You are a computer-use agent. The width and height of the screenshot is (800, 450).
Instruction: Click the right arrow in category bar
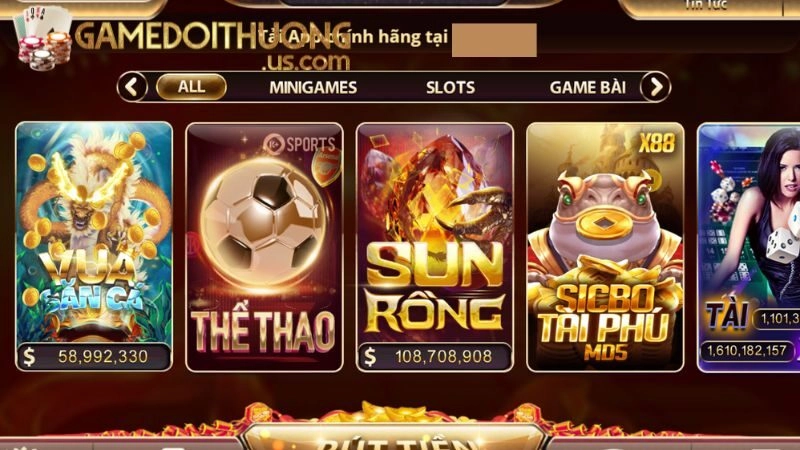pos(656,87)
